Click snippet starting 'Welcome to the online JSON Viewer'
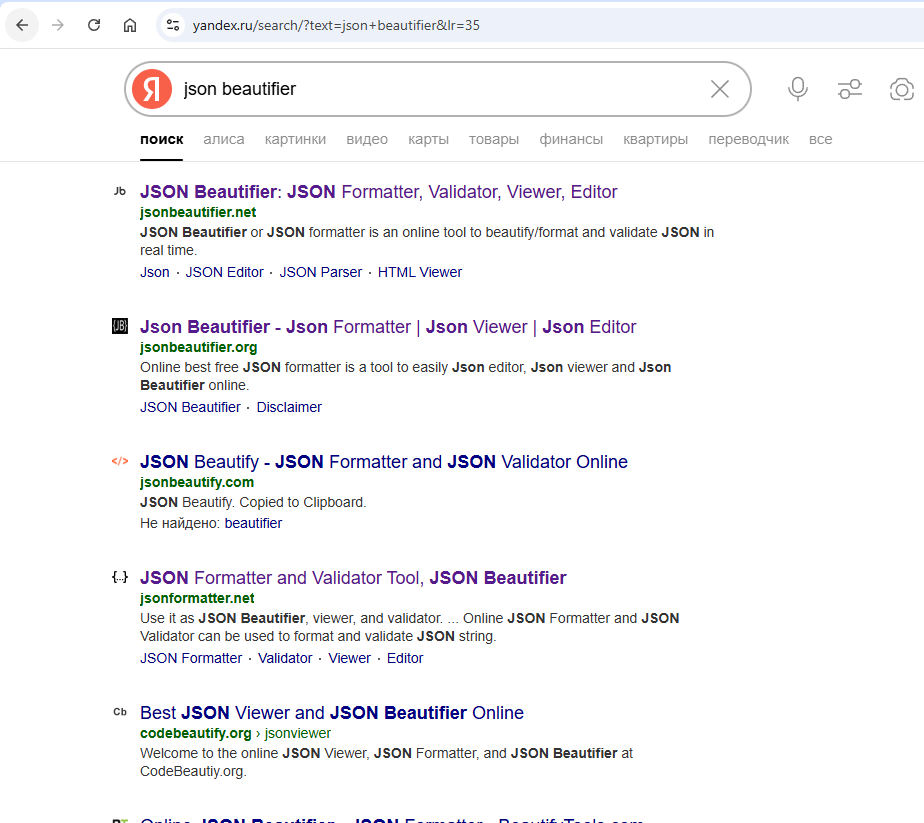The image size is (924, 823). (x=387, y=762)
